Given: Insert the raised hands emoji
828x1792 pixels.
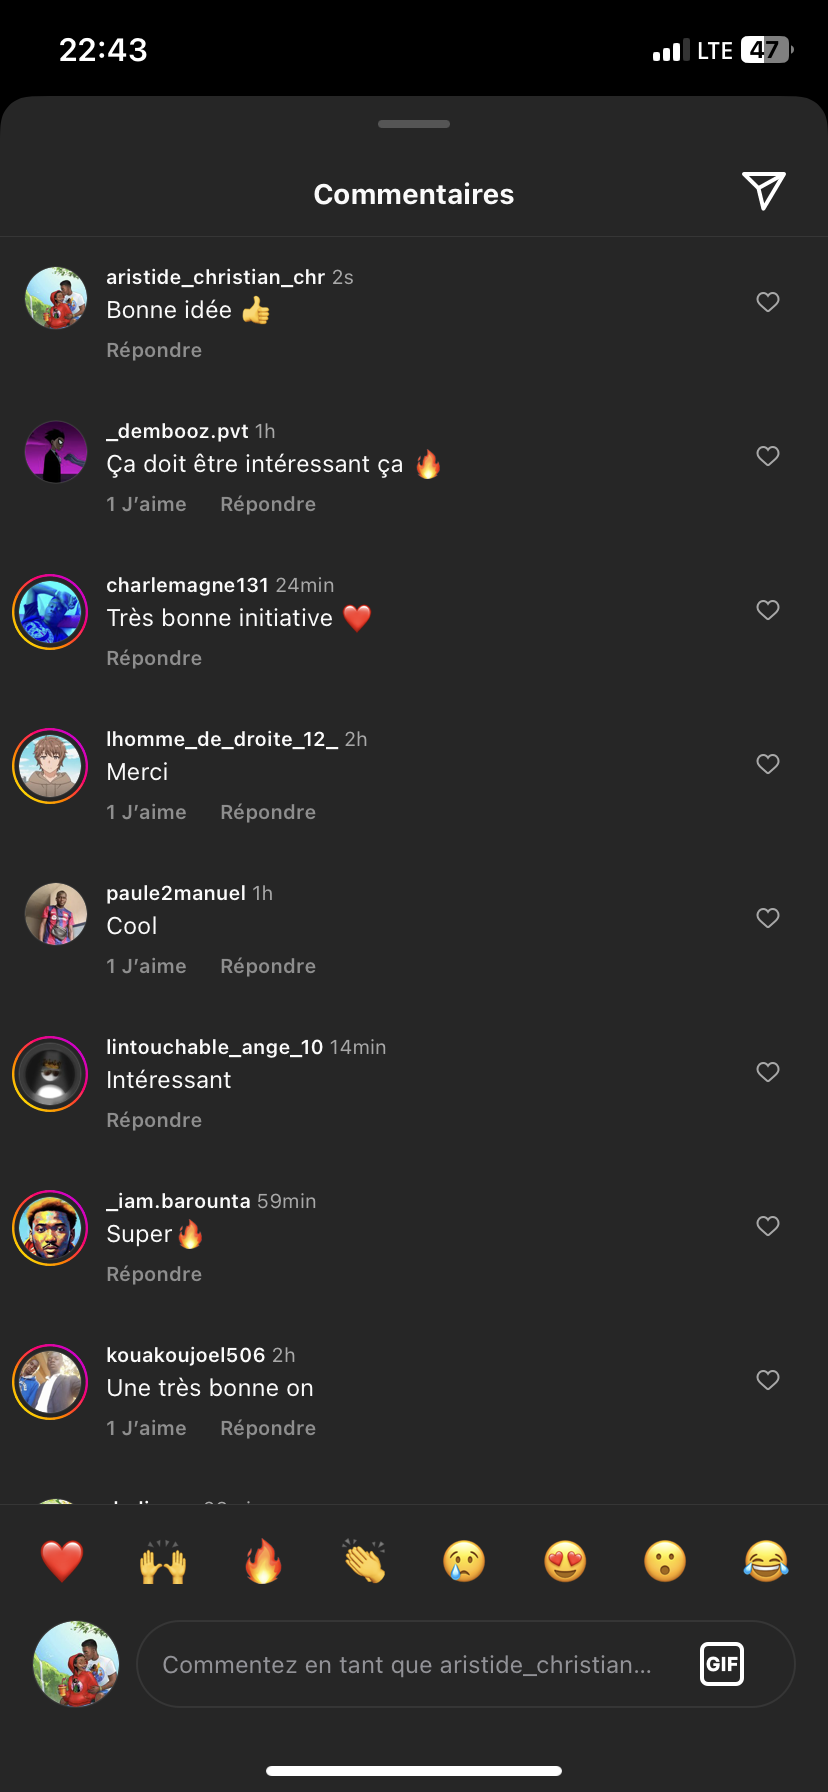Looking at the screenshot, I should click(x=163, y=1561).
